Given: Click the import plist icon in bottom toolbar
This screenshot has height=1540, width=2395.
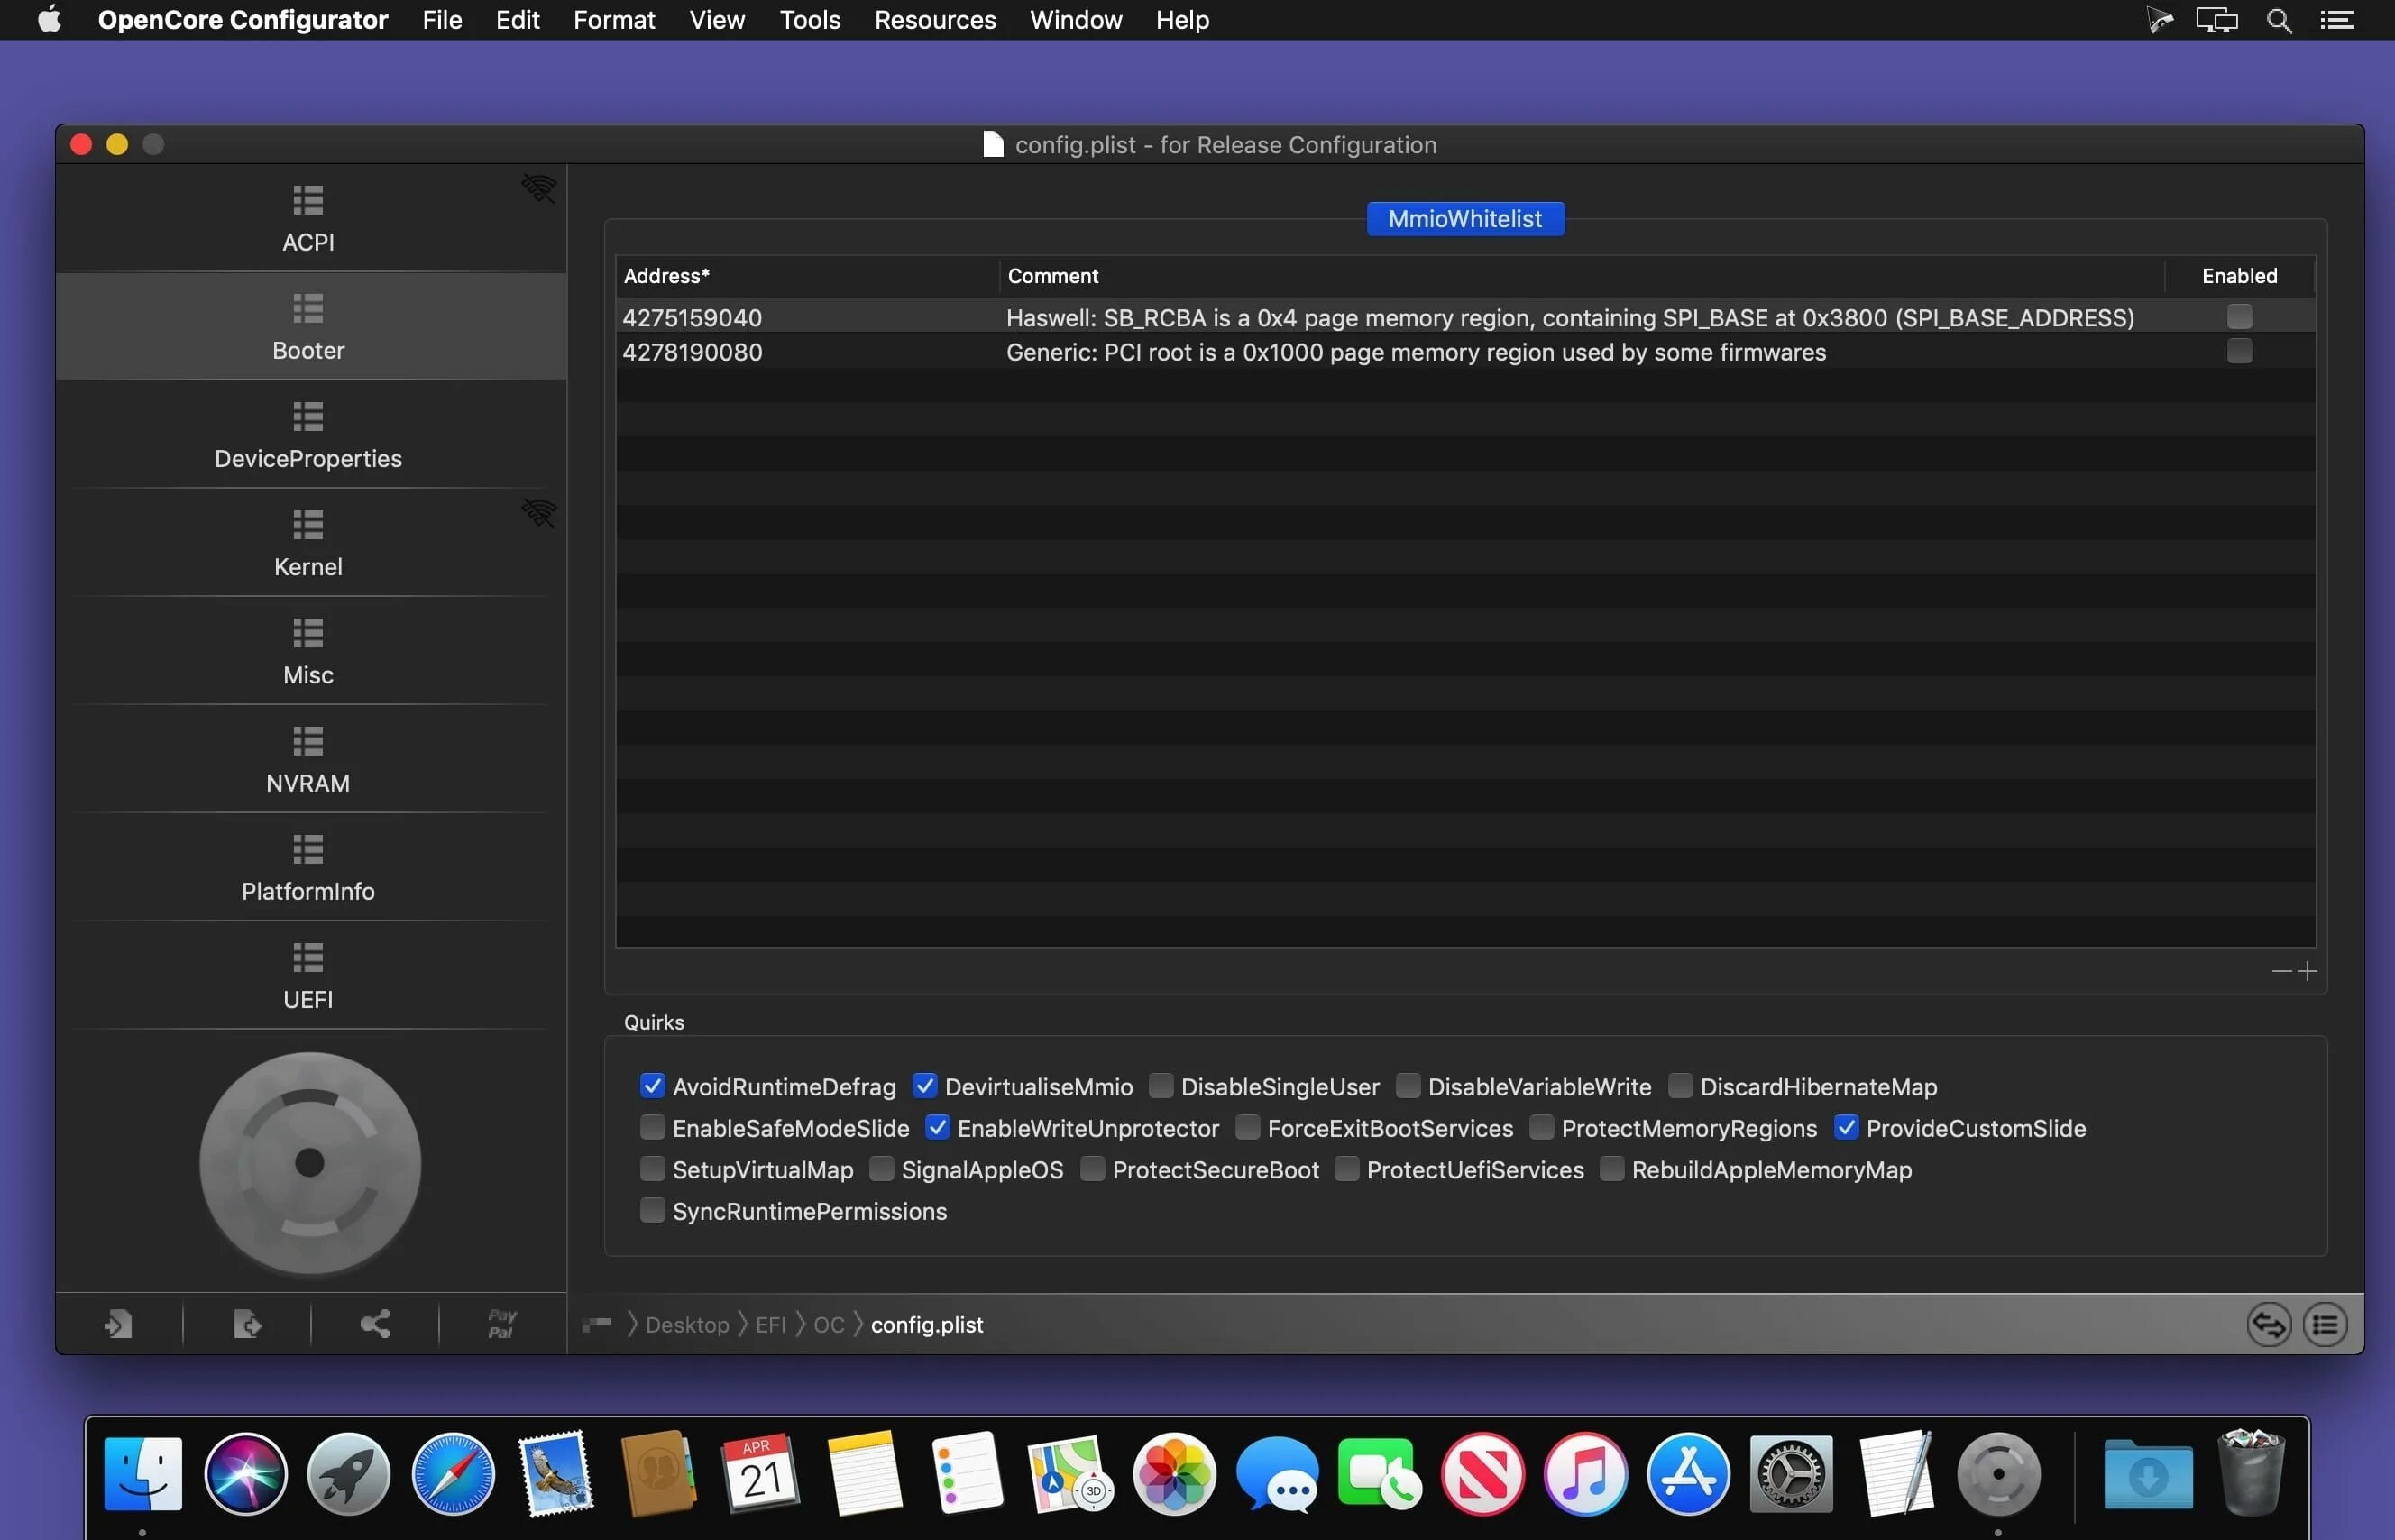Looking at the screenshot, I should point(119,1322).
